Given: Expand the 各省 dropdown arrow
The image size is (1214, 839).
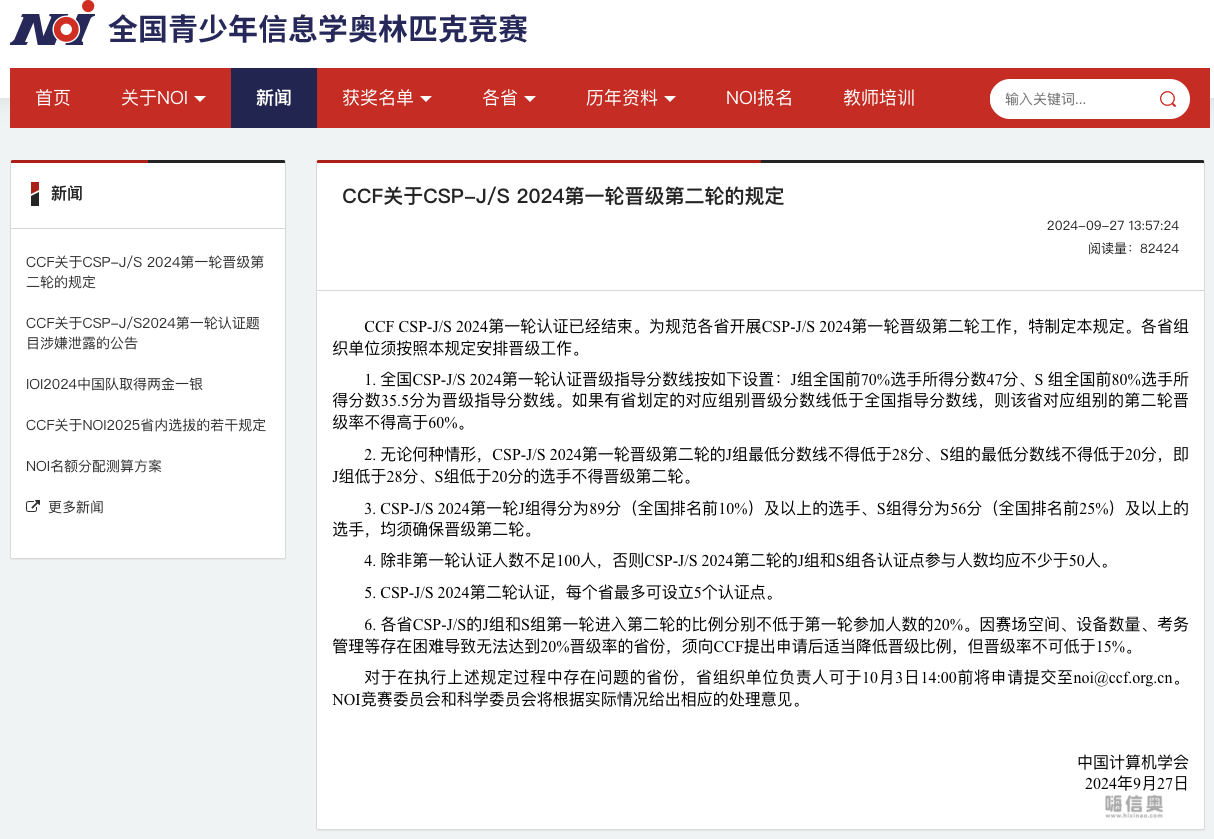Looking at the screenshot, I should point(530,99).
